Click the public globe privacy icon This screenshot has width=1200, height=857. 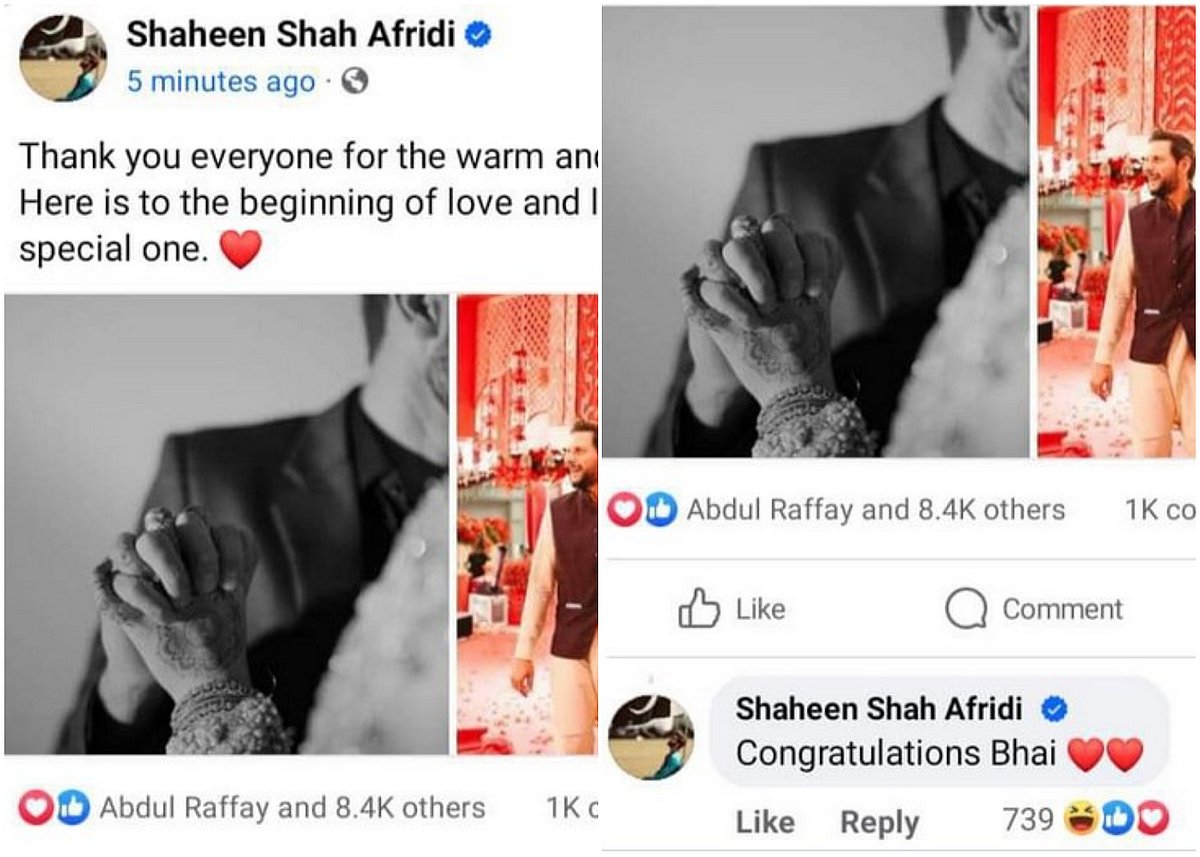click(x=355, y=83)
